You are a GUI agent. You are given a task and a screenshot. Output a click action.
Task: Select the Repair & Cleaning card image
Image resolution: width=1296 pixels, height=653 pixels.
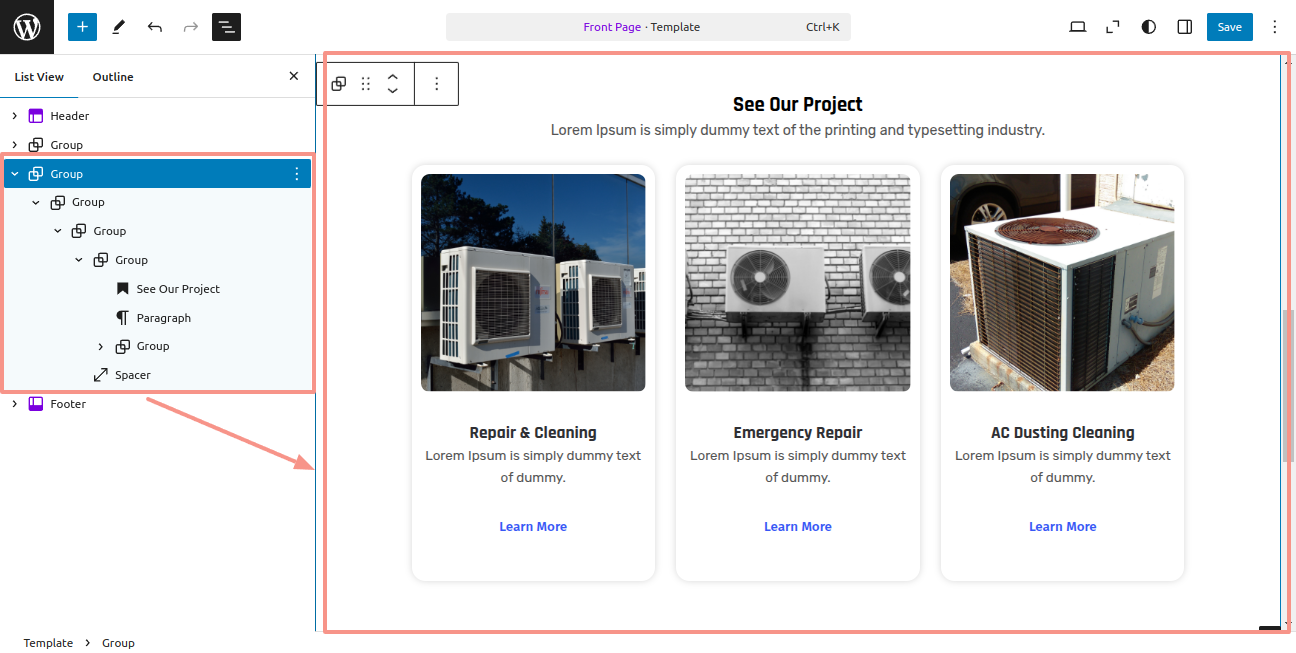pyautogui.click(x=533, y=283)
